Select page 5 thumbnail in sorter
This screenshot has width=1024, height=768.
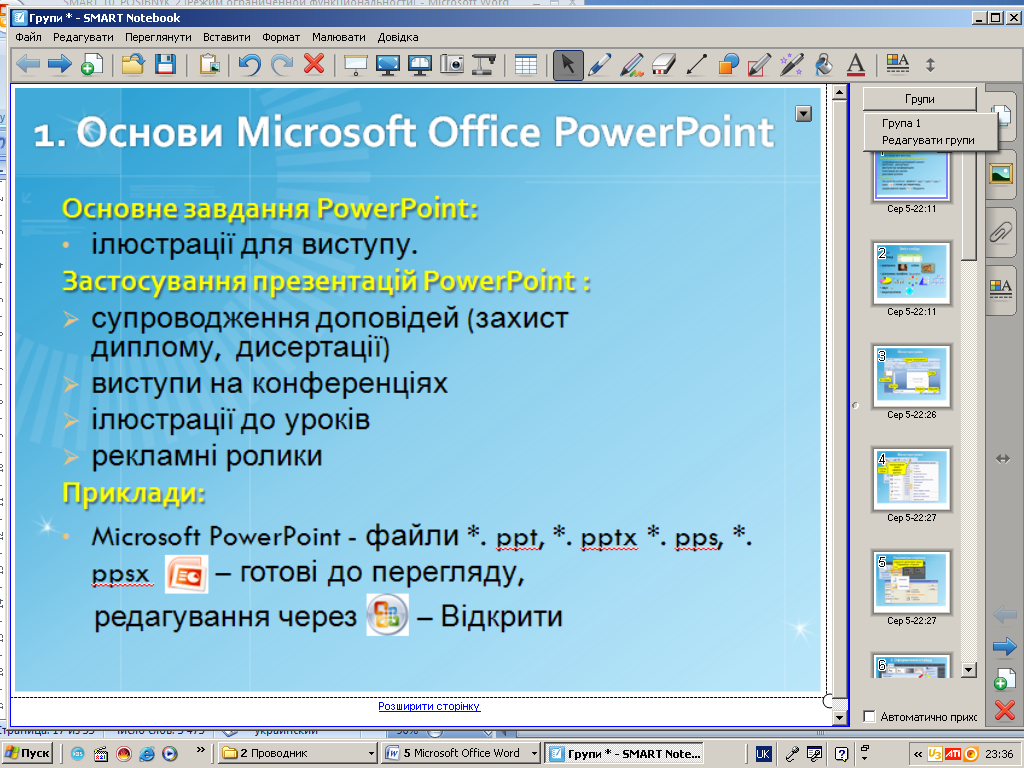pyautogui.click(x=912, y=582)
